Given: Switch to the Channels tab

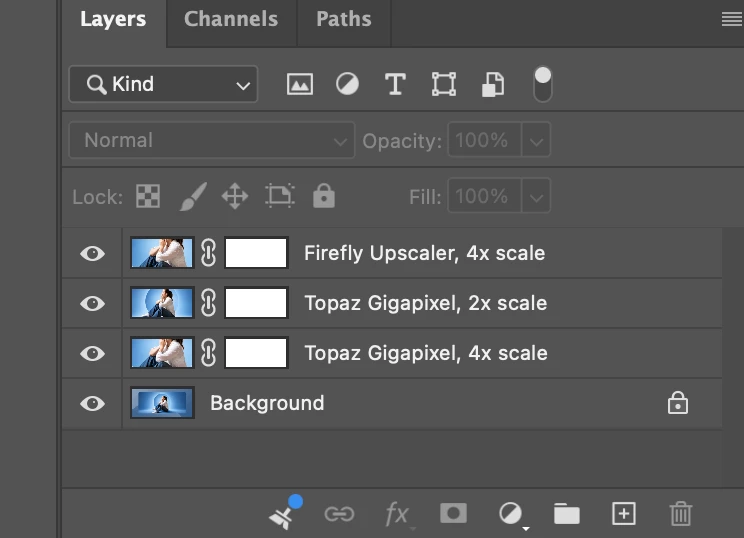Looking at the screenshot, I should [231, 19].
